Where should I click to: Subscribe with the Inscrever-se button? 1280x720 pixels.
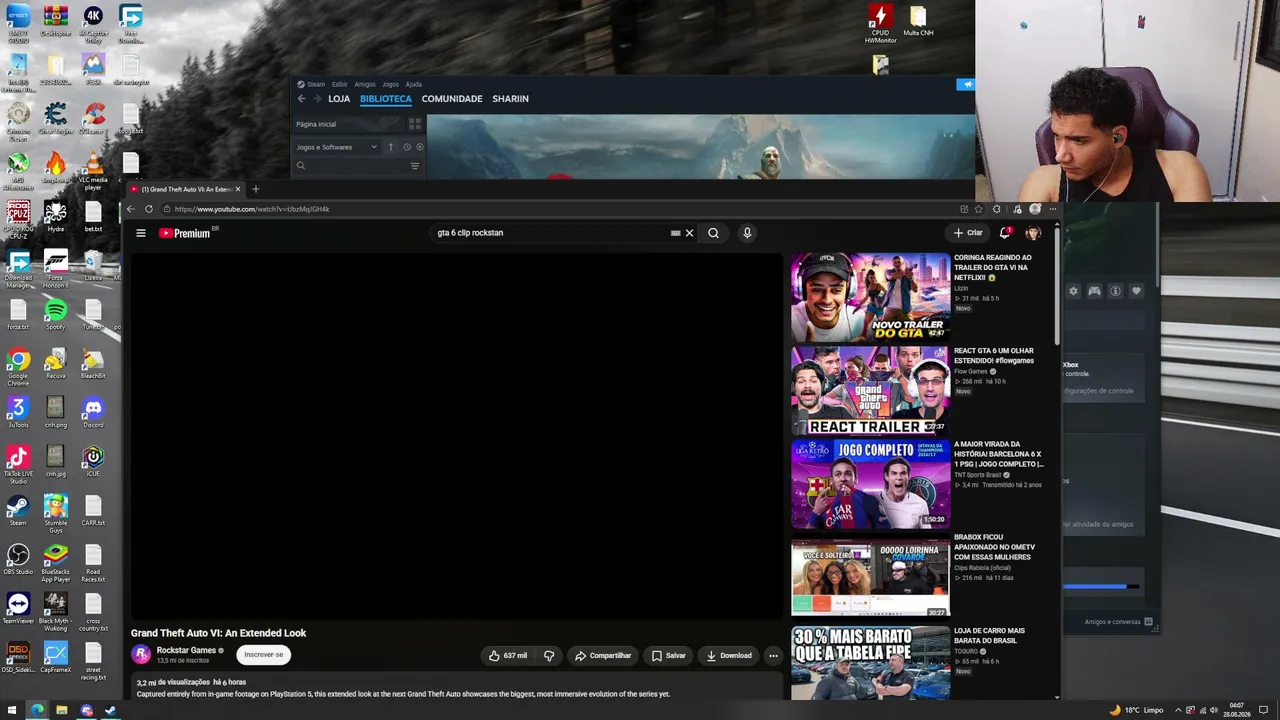click(x=264, y=655)
